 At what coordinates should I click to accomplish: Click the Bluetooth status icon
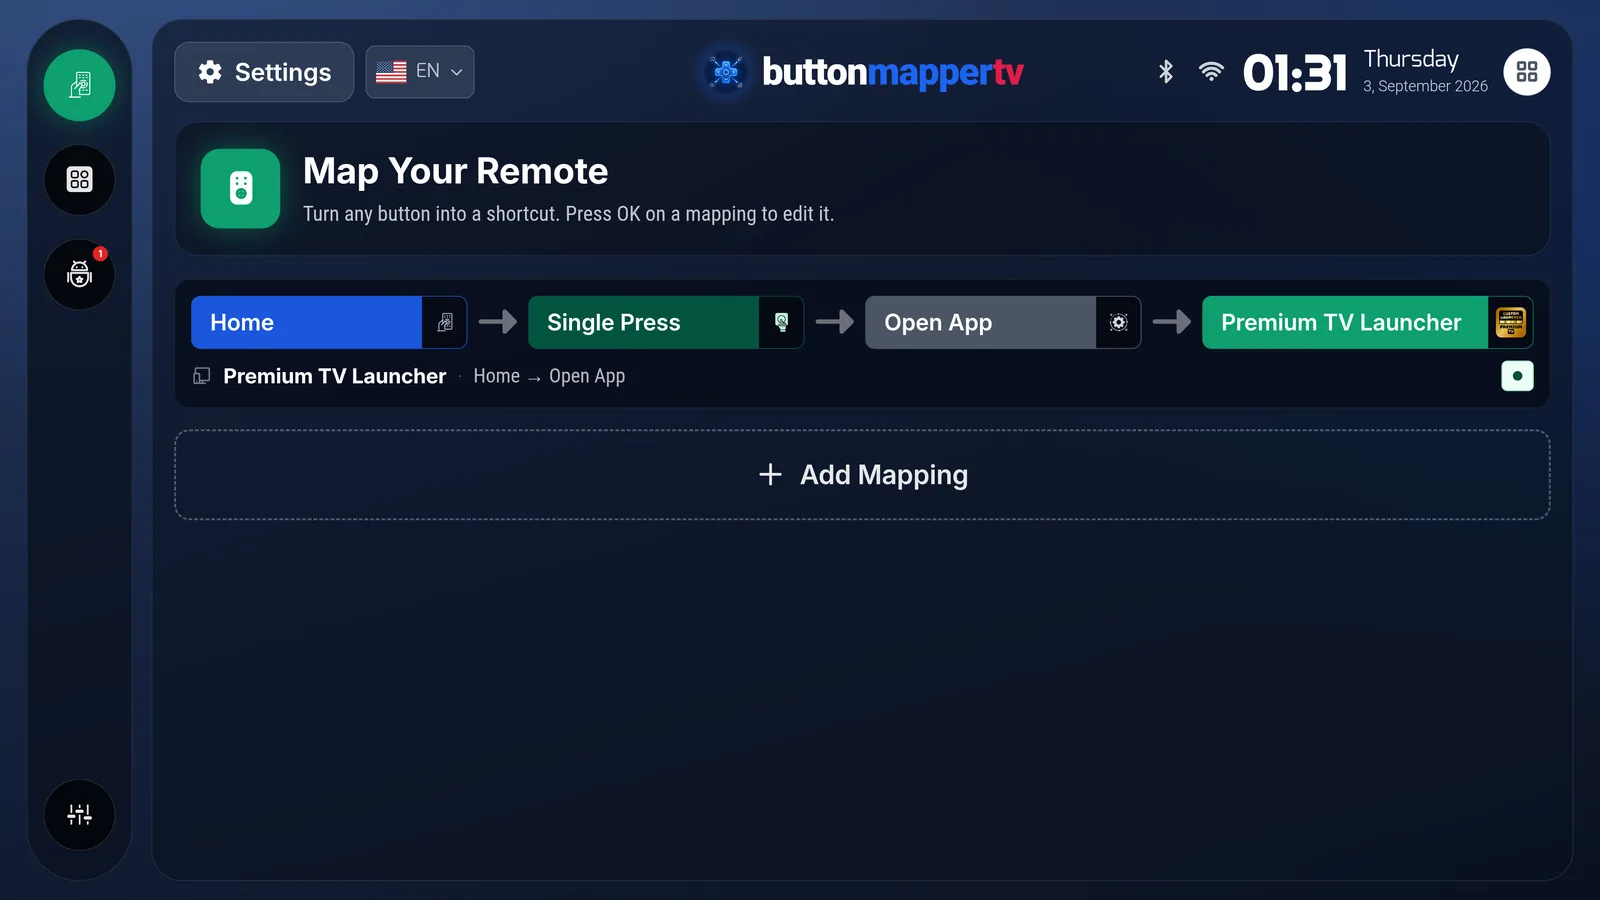click(1165, 72)
